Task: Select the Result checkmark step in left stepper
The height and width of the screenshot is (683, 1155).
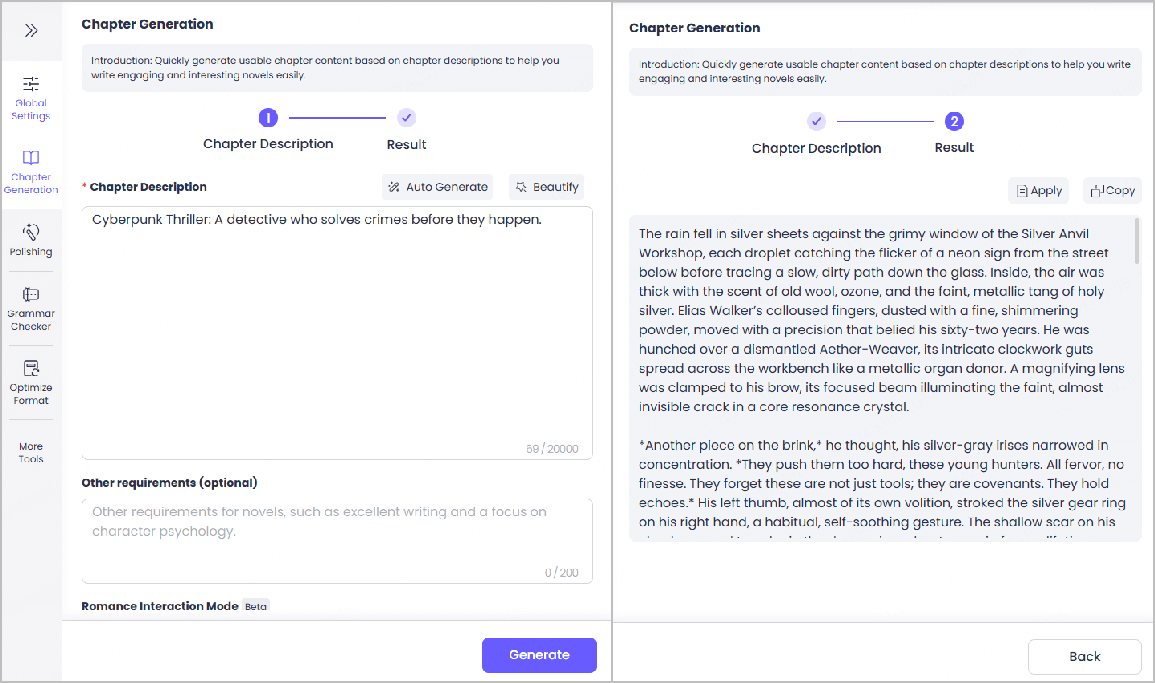Action: click(406, 118)
